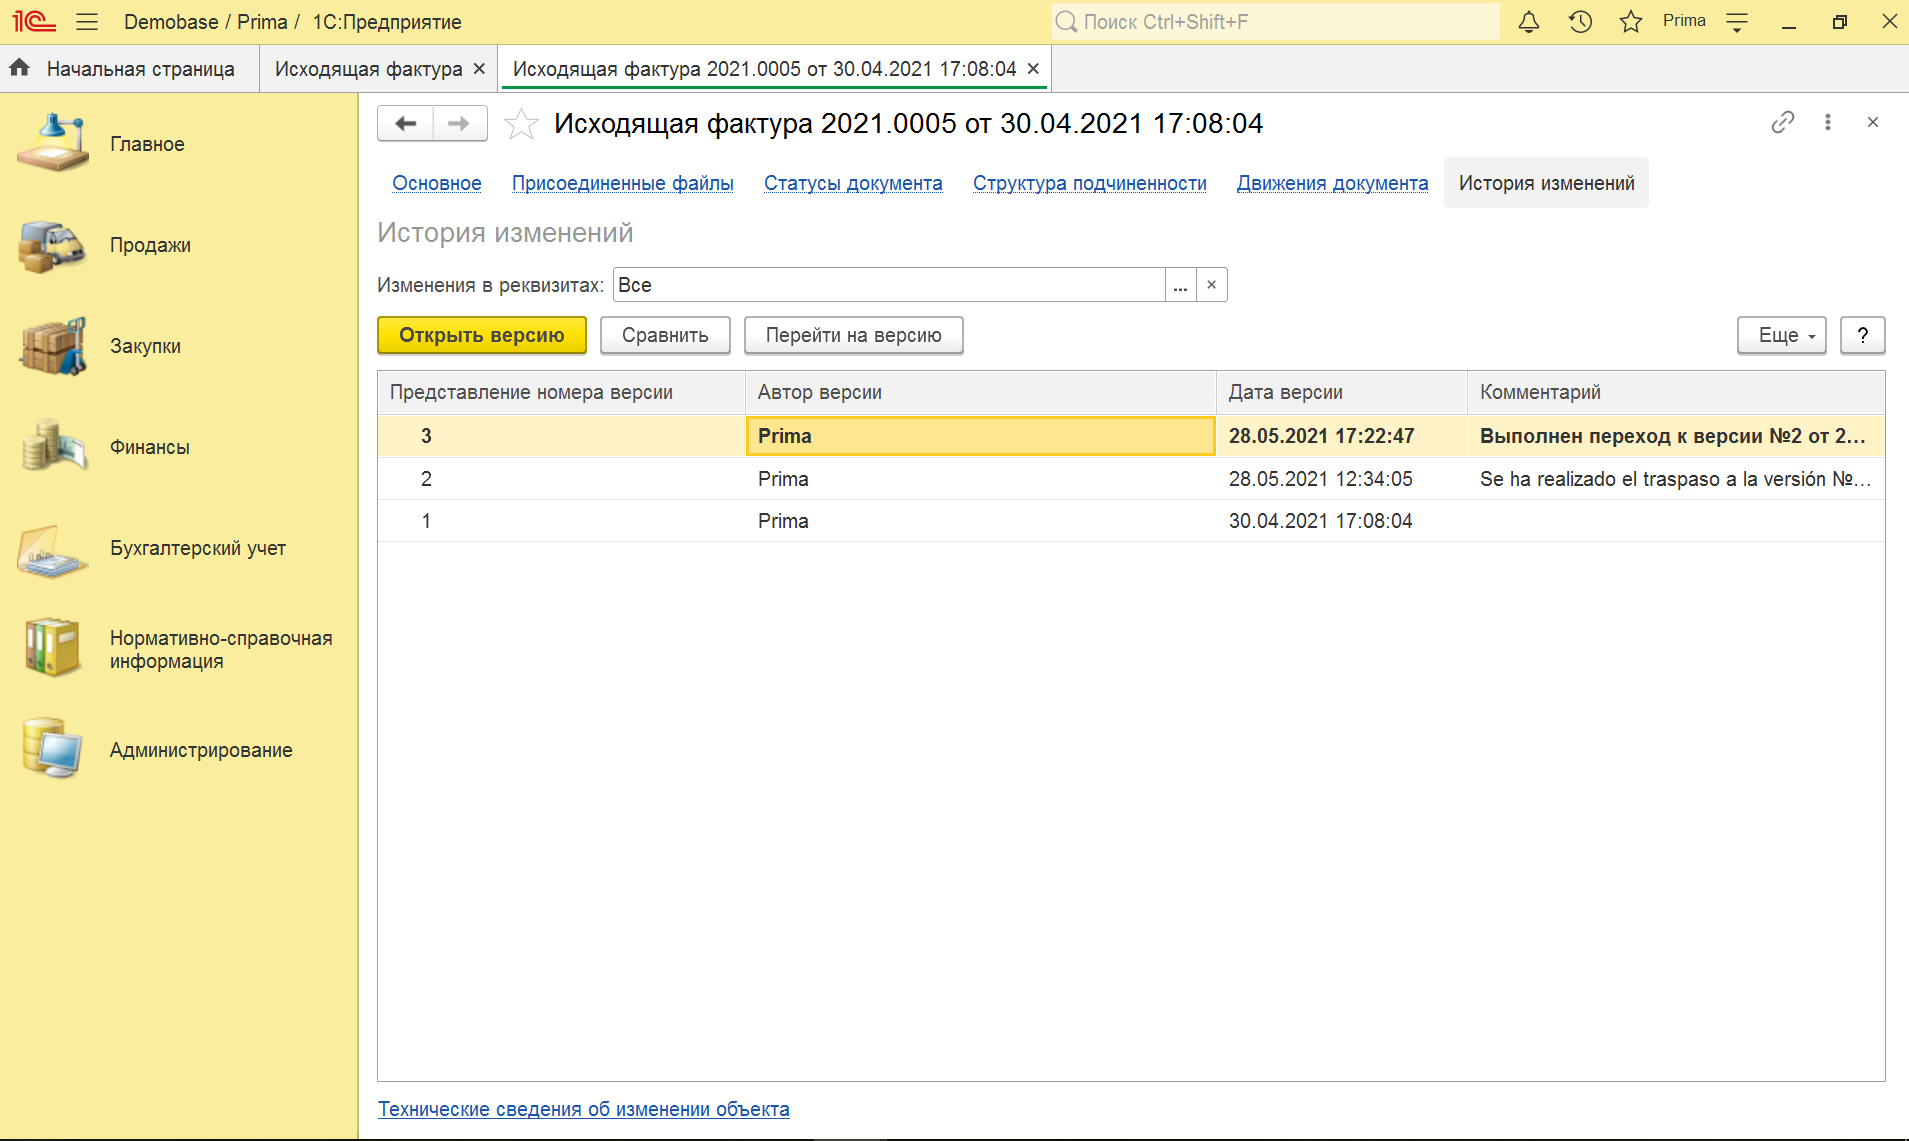The height and width of the screenshot is (1141, 1909).
Task: Switch to Движения документа tab
Action: click(1332, 183)
